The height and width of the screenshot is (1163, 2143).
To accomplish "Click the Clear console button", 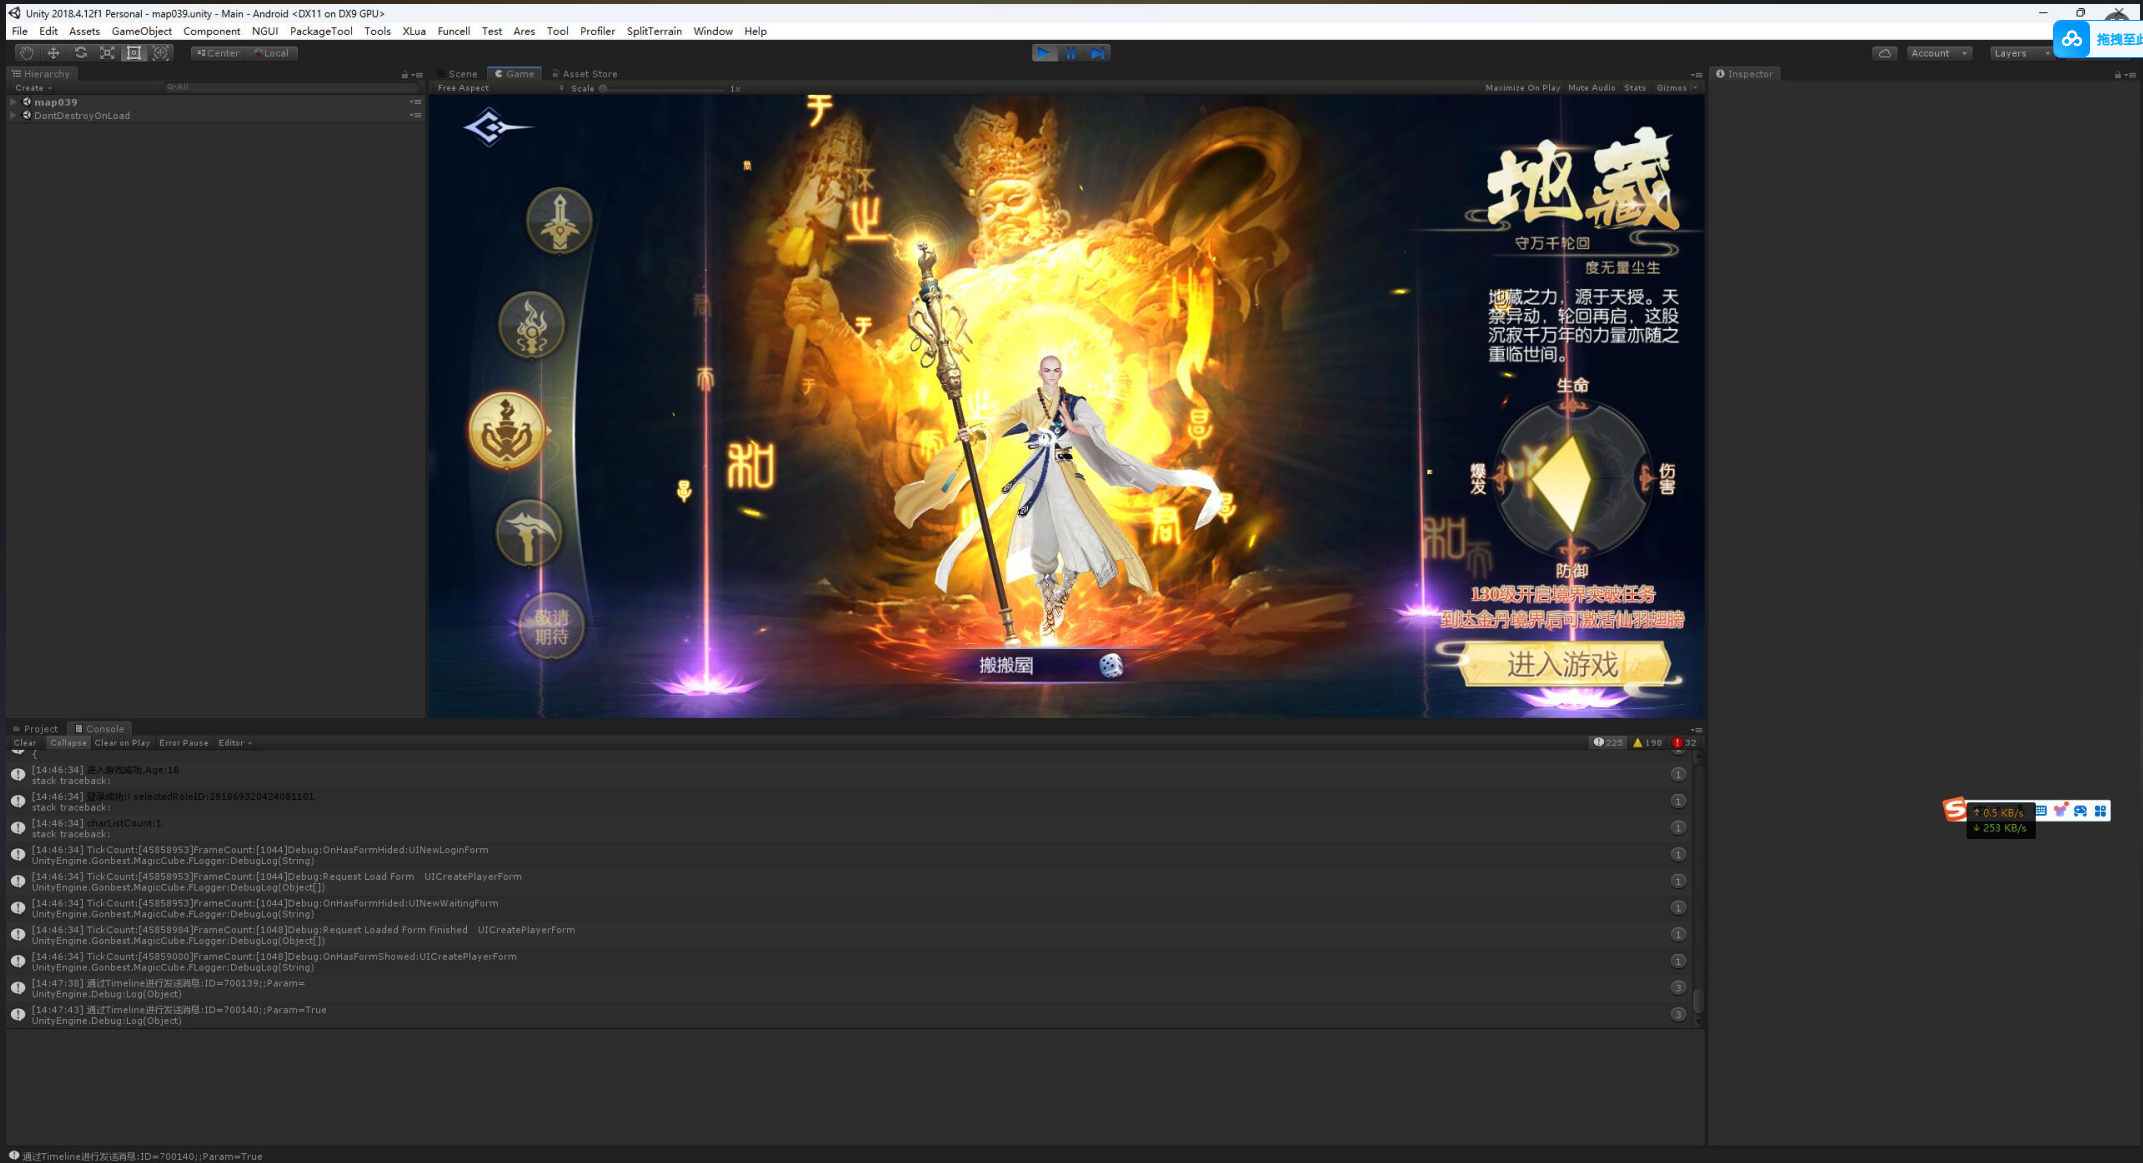I will (x=25, y=743).
